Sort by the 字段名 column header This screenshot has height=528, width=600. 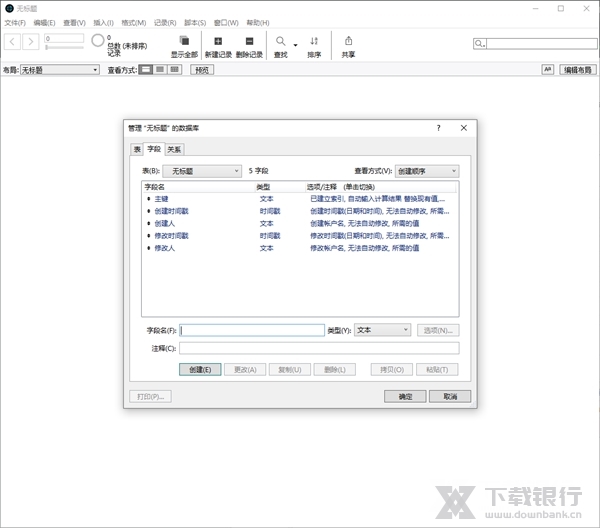coord(198,187)
